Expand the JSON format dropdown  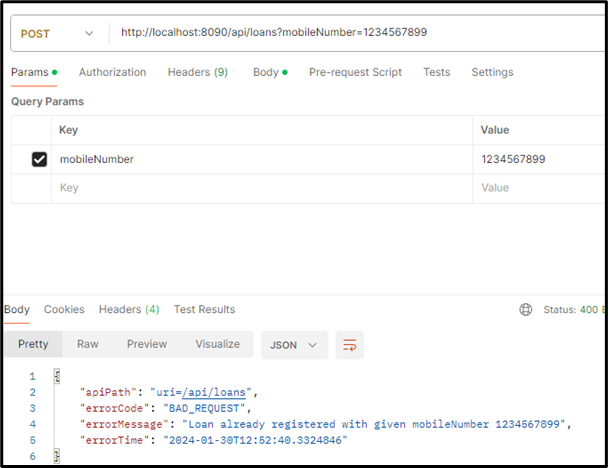point(294,345)
